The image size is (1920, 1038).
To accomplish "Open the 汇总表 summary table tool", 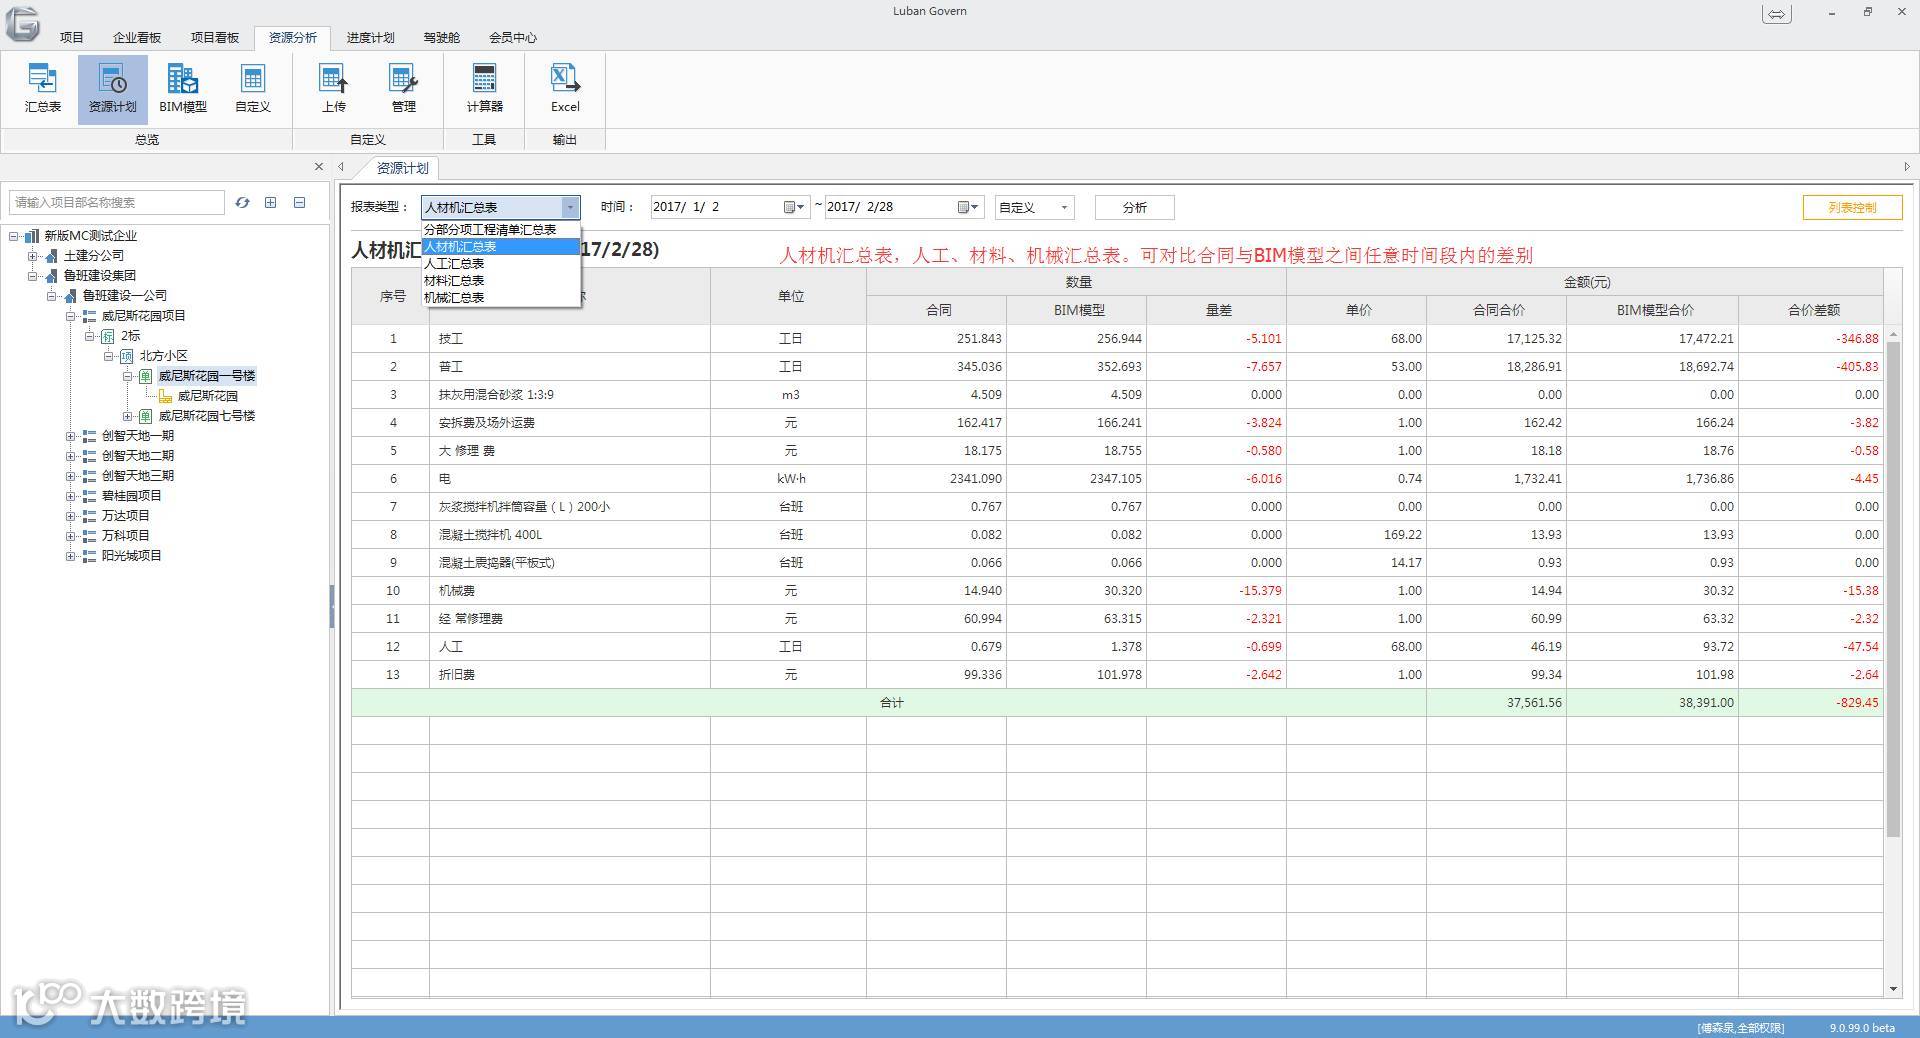I will 43,88.
